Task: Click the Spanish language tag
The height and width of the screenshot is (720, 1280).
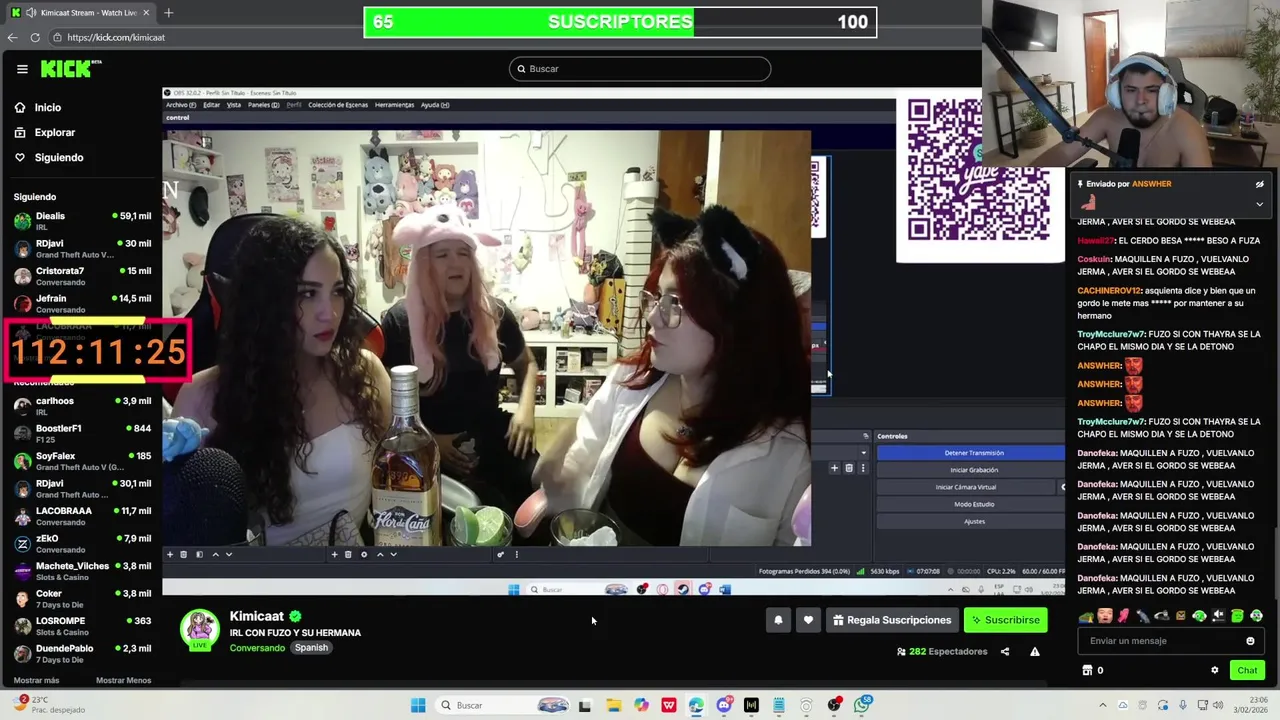Action: [x=311, y=648]
